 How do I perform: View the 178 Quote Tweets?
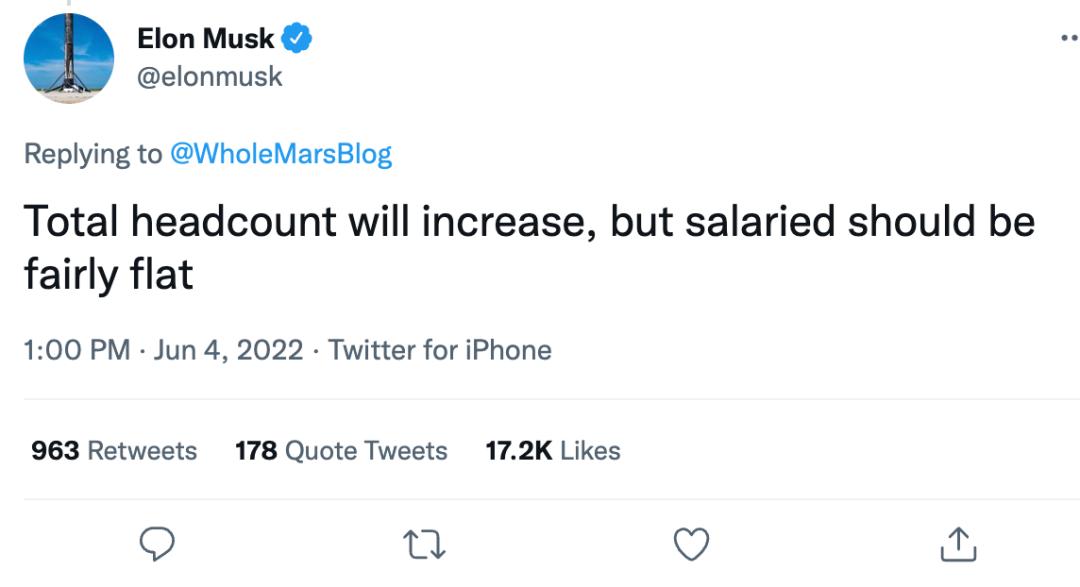click(341, 451)
